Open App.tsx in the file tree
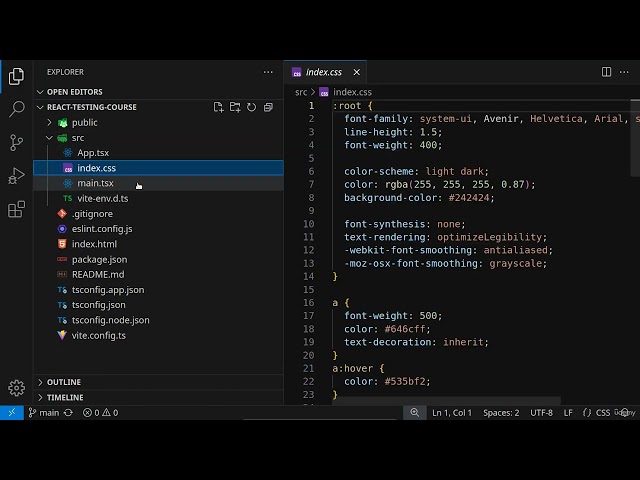 (x=158, y=153)
